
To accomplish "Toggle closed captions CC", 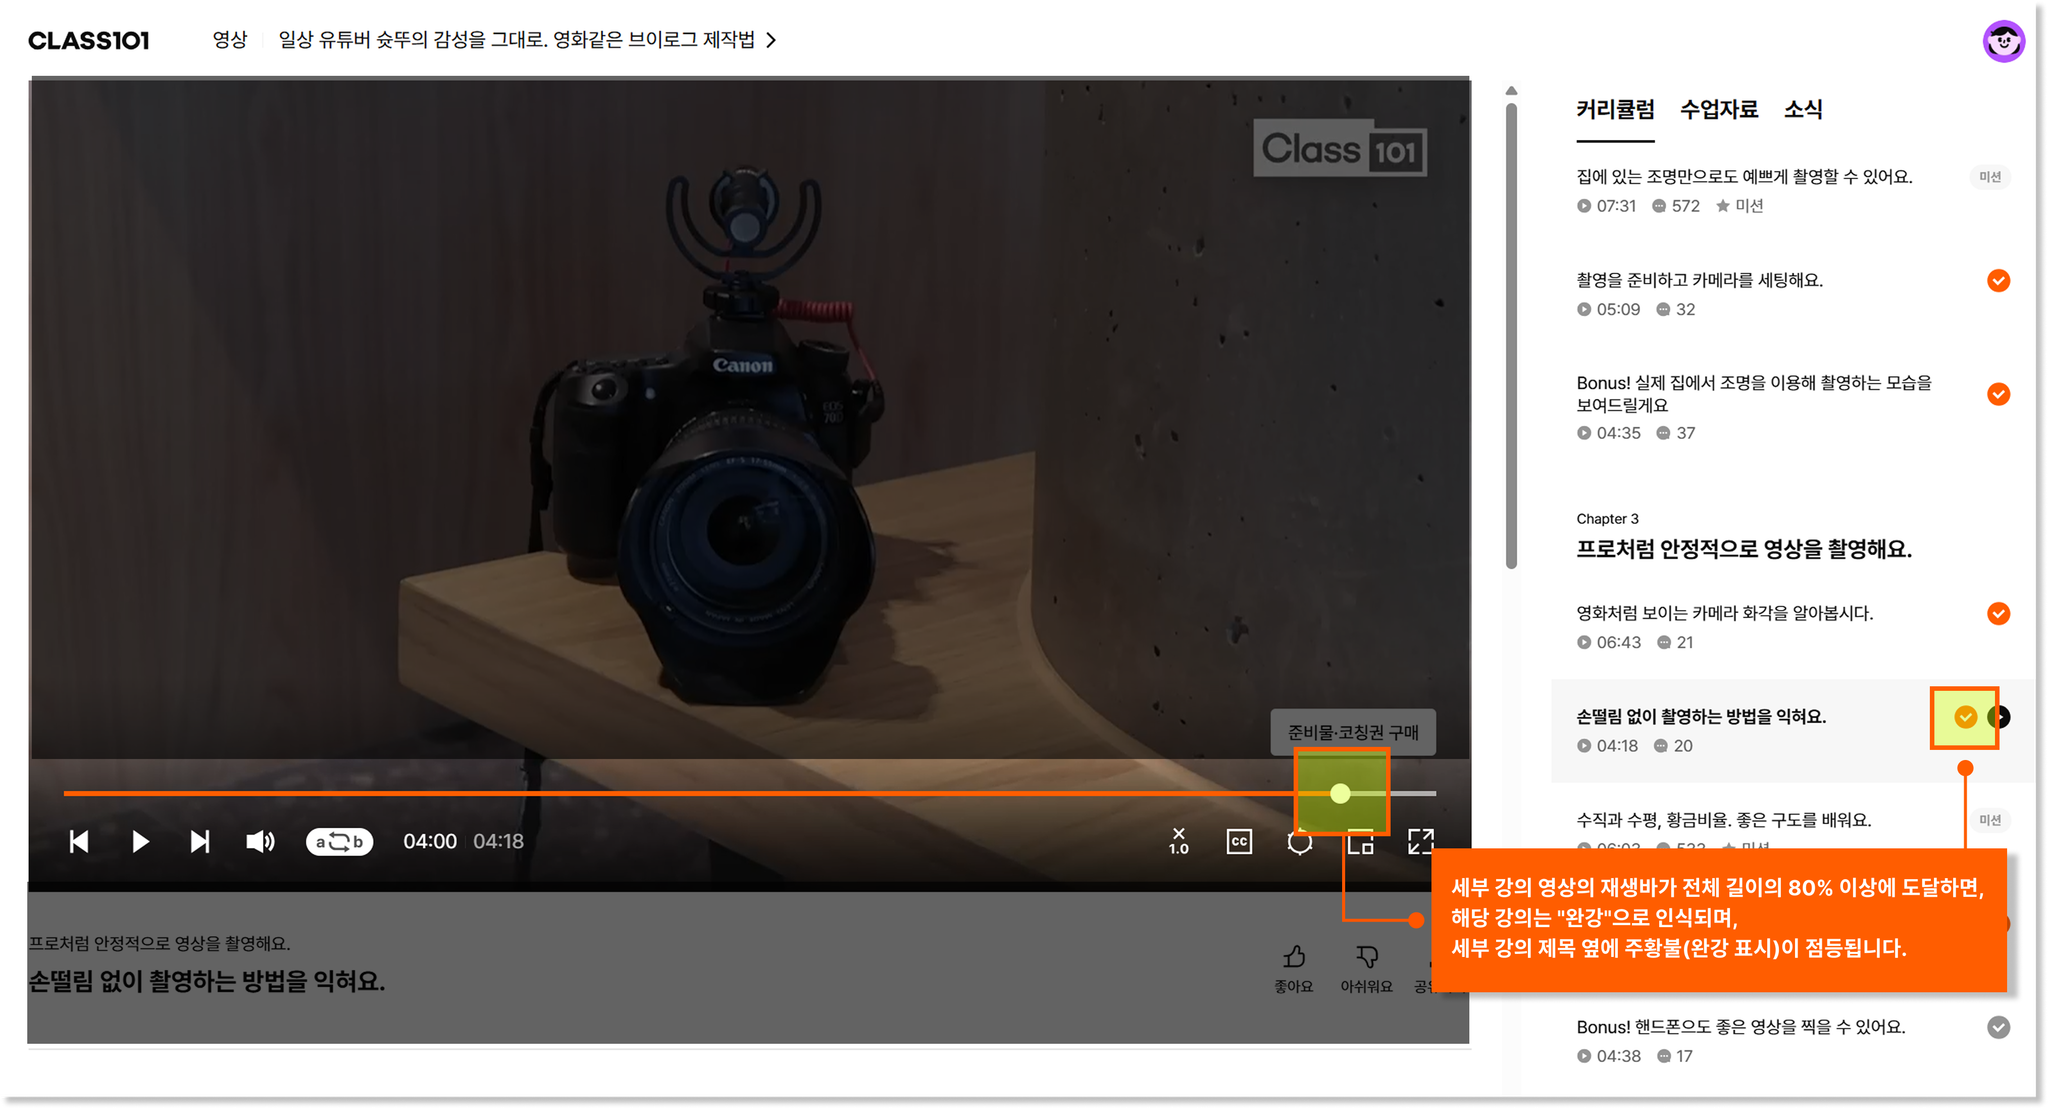I will pyautogui.click(x=1239, y=842).
